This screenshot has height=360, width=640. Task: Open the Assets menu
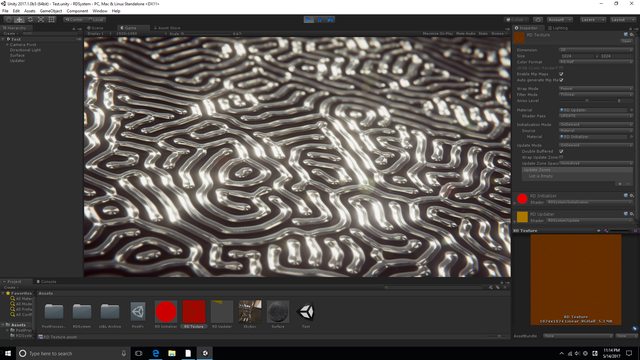[30, 11]
